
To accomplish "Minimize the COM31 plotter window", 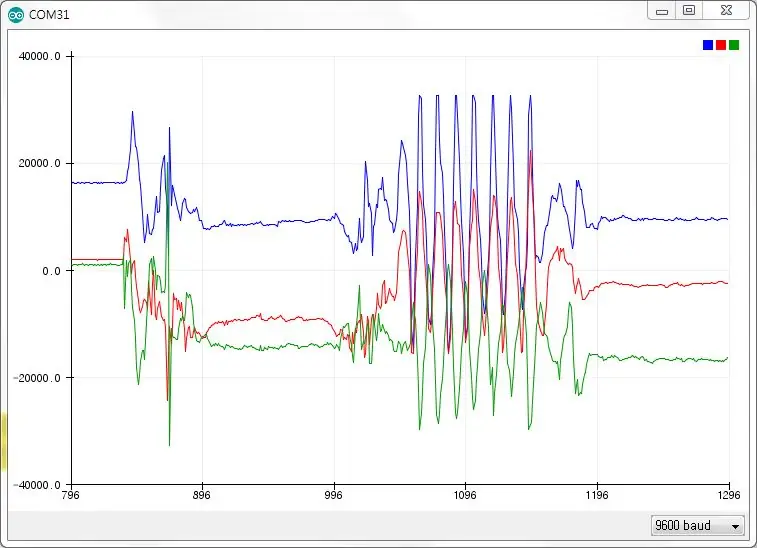I will tap(662, 11).
